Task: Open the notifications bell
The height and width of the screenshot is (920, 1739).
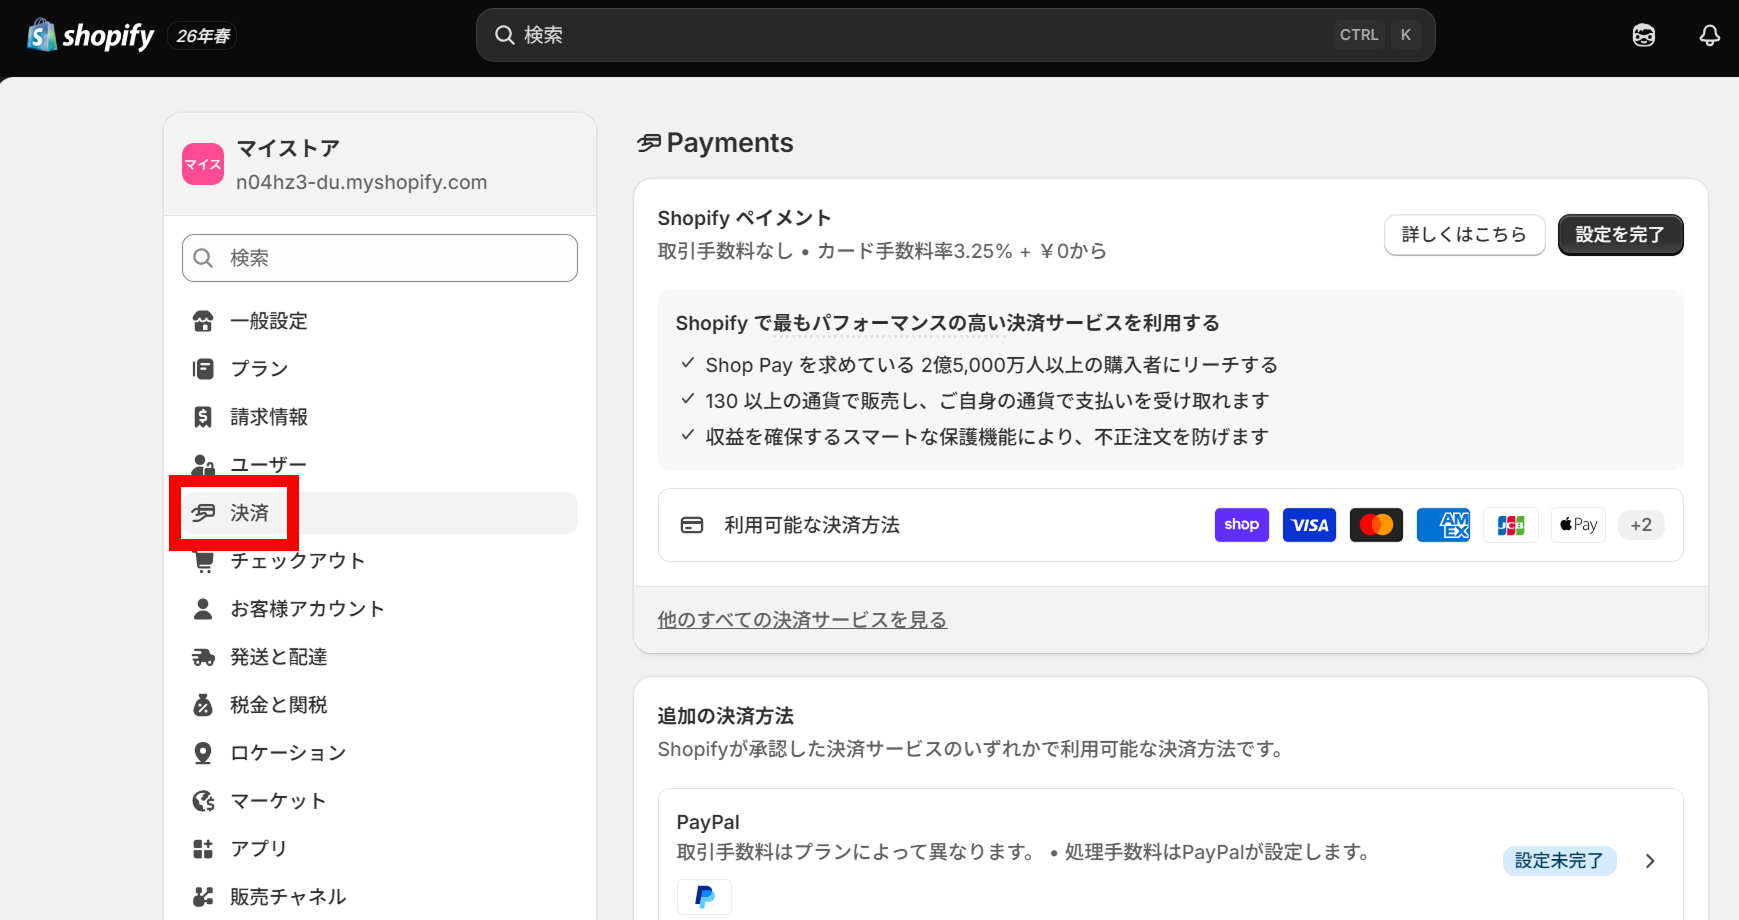Action: pyautogui.click(x=1709, y=36)
